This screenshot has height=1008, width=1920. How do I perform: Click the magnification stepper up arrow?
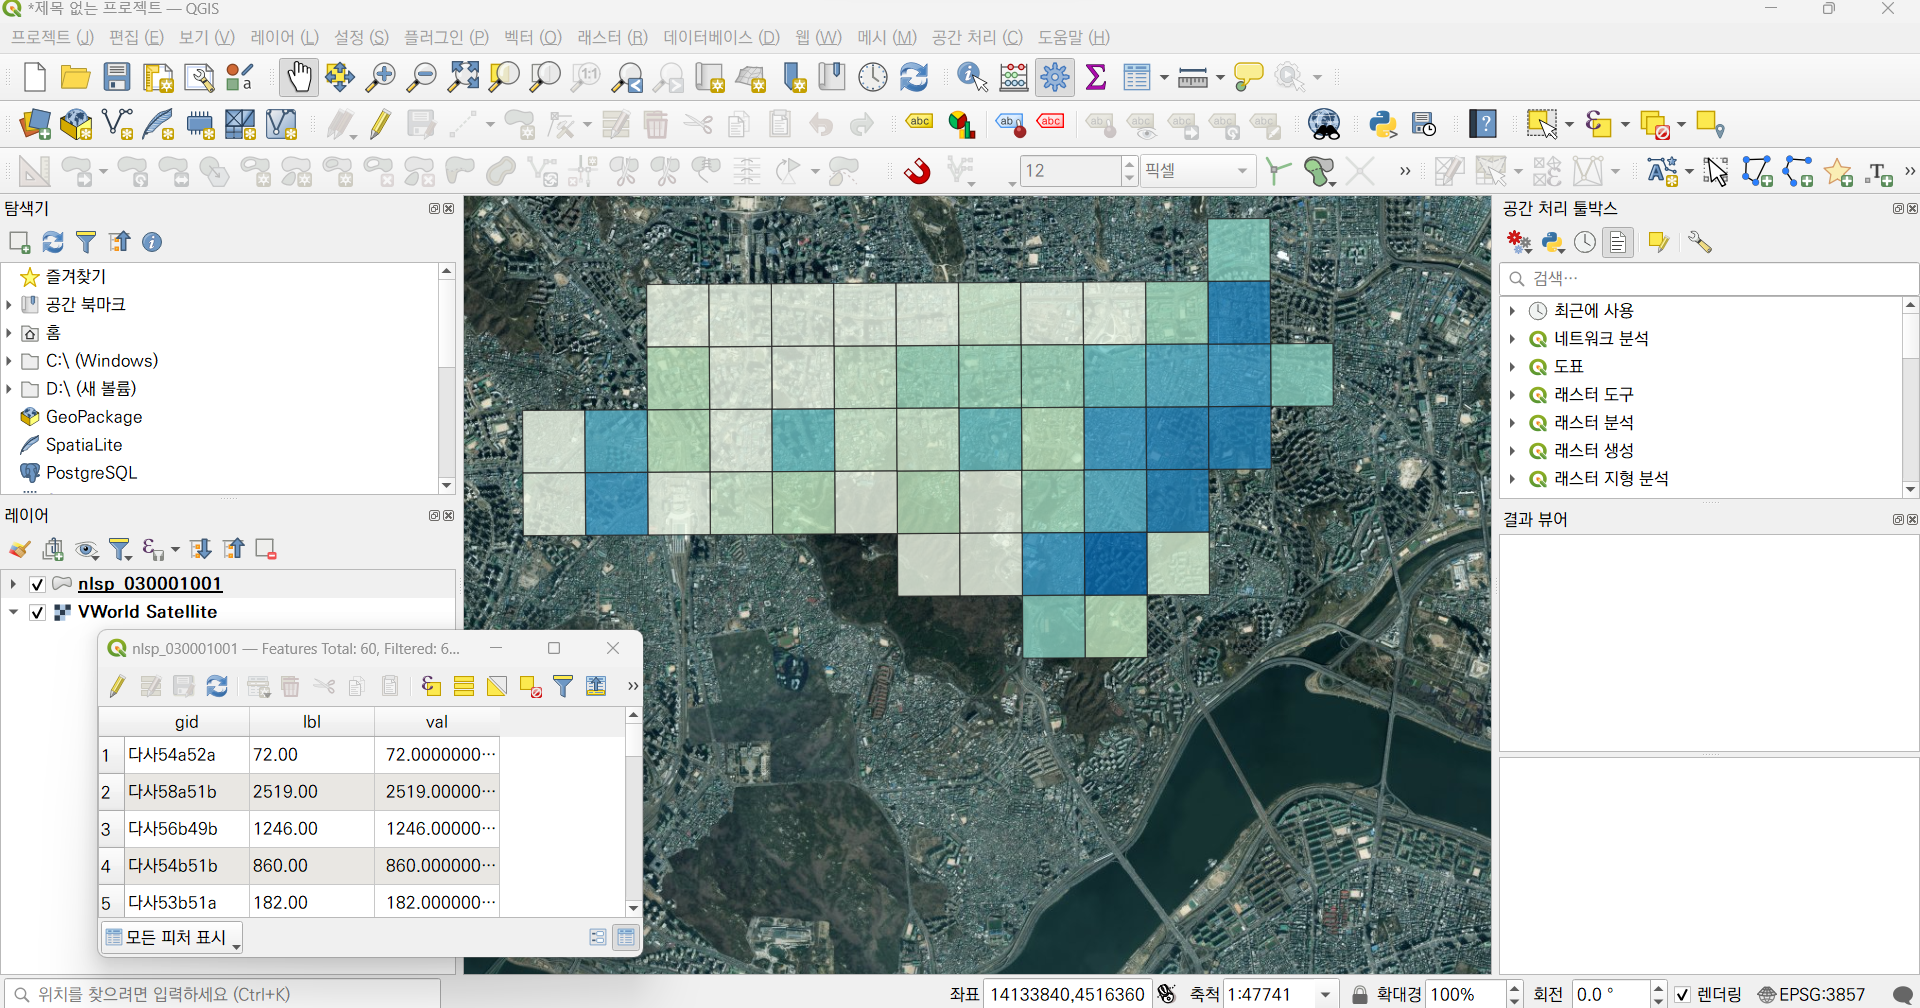pyautogui.click(x=1514, y=988)
